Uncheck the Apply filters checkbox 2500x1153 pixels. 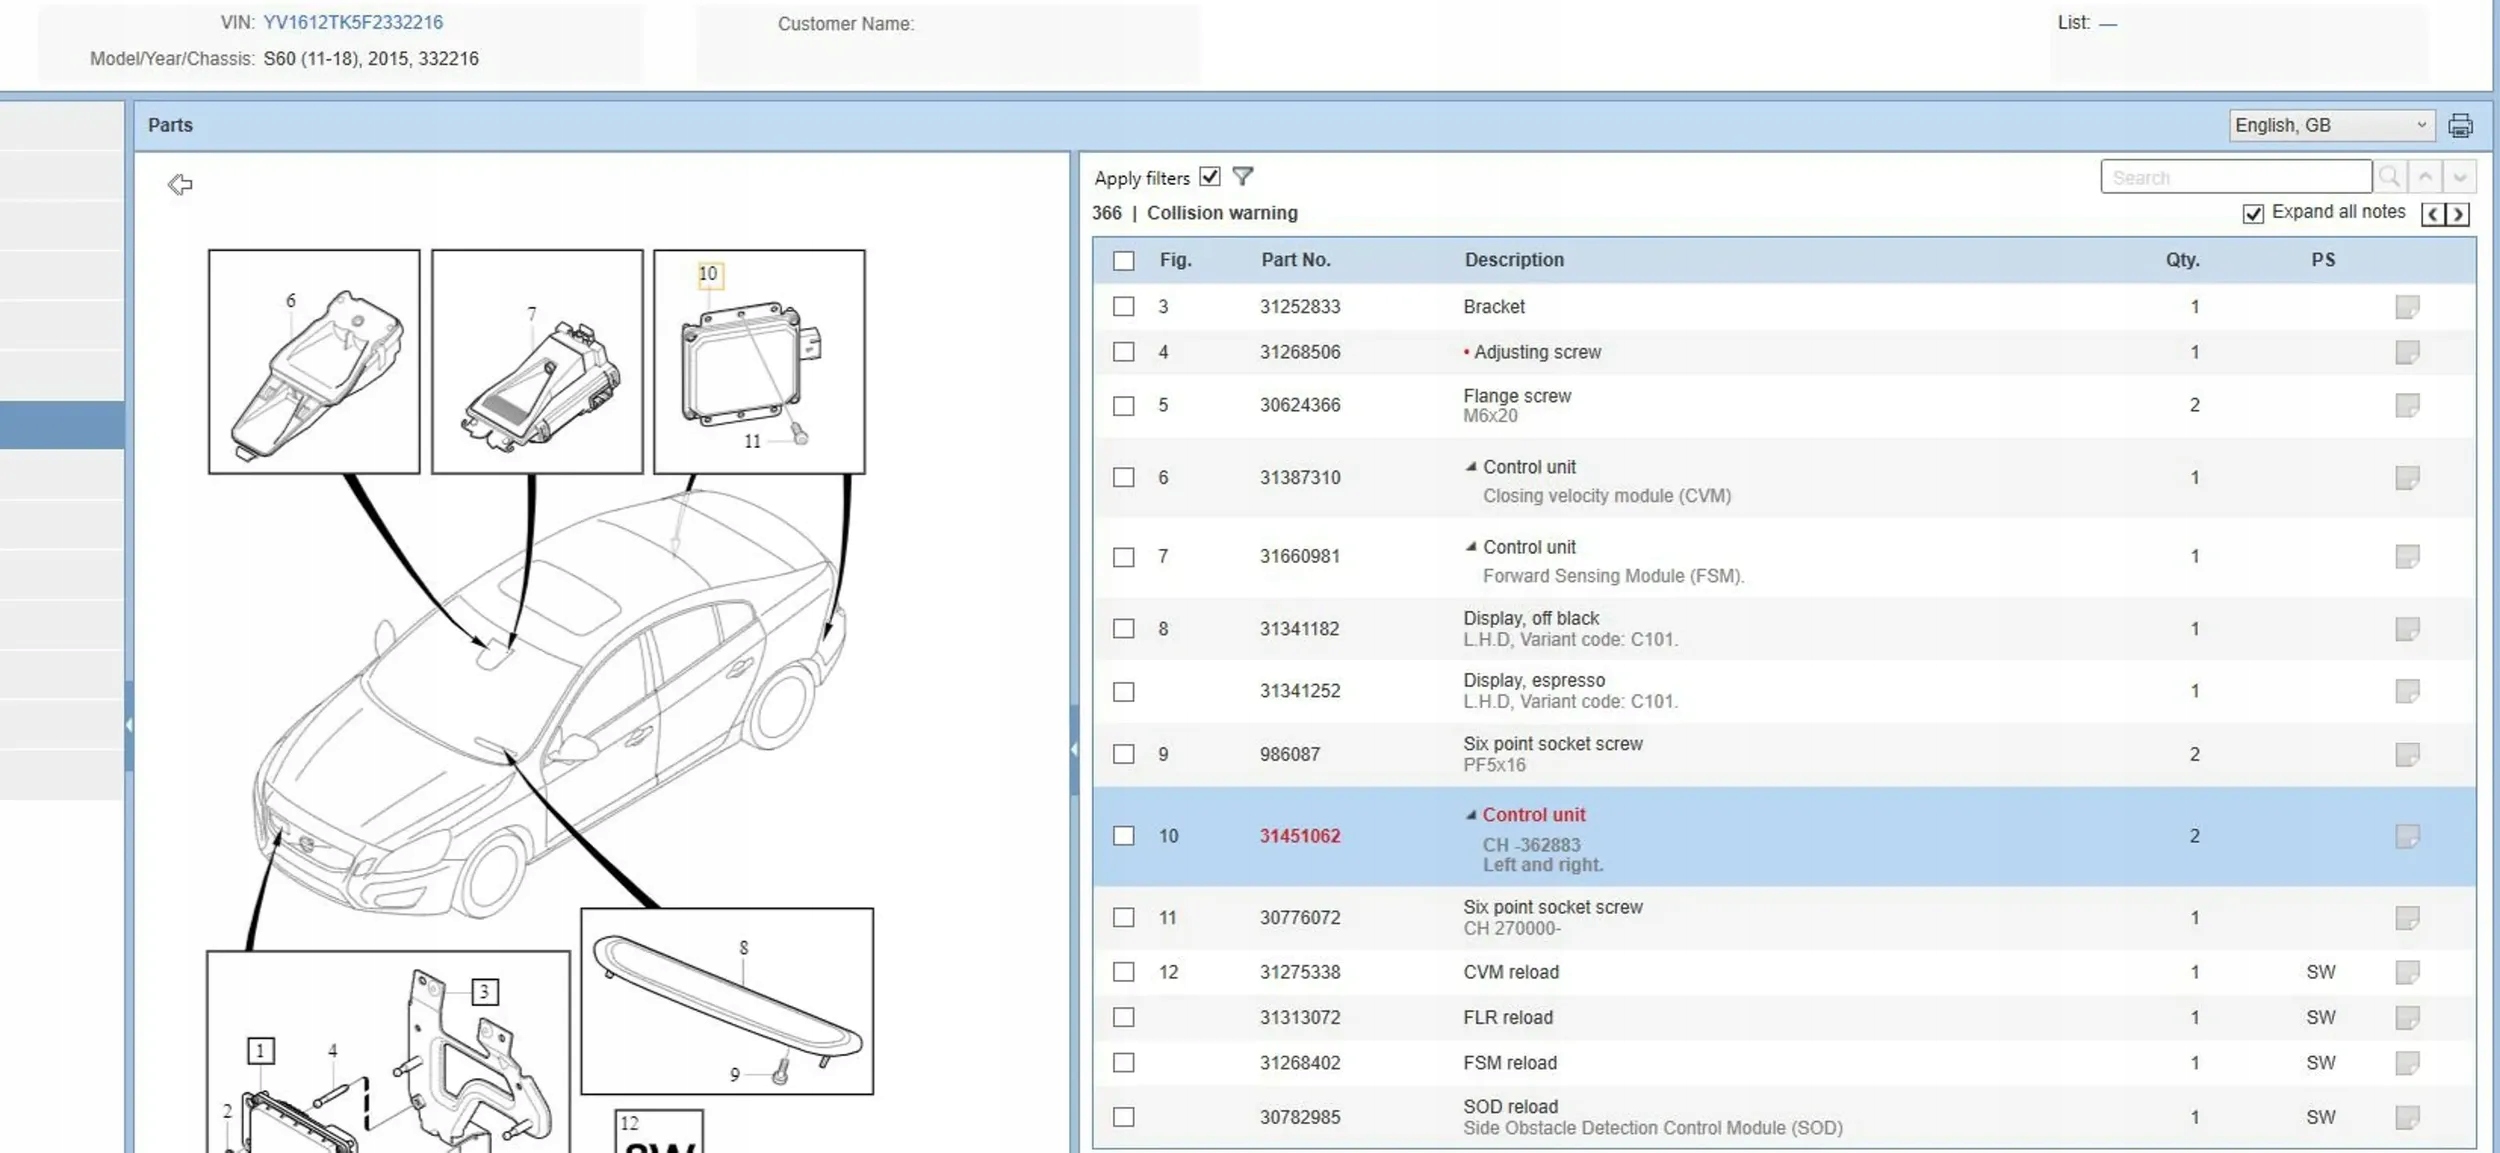pyautogui.click(x=1210, y=177)
